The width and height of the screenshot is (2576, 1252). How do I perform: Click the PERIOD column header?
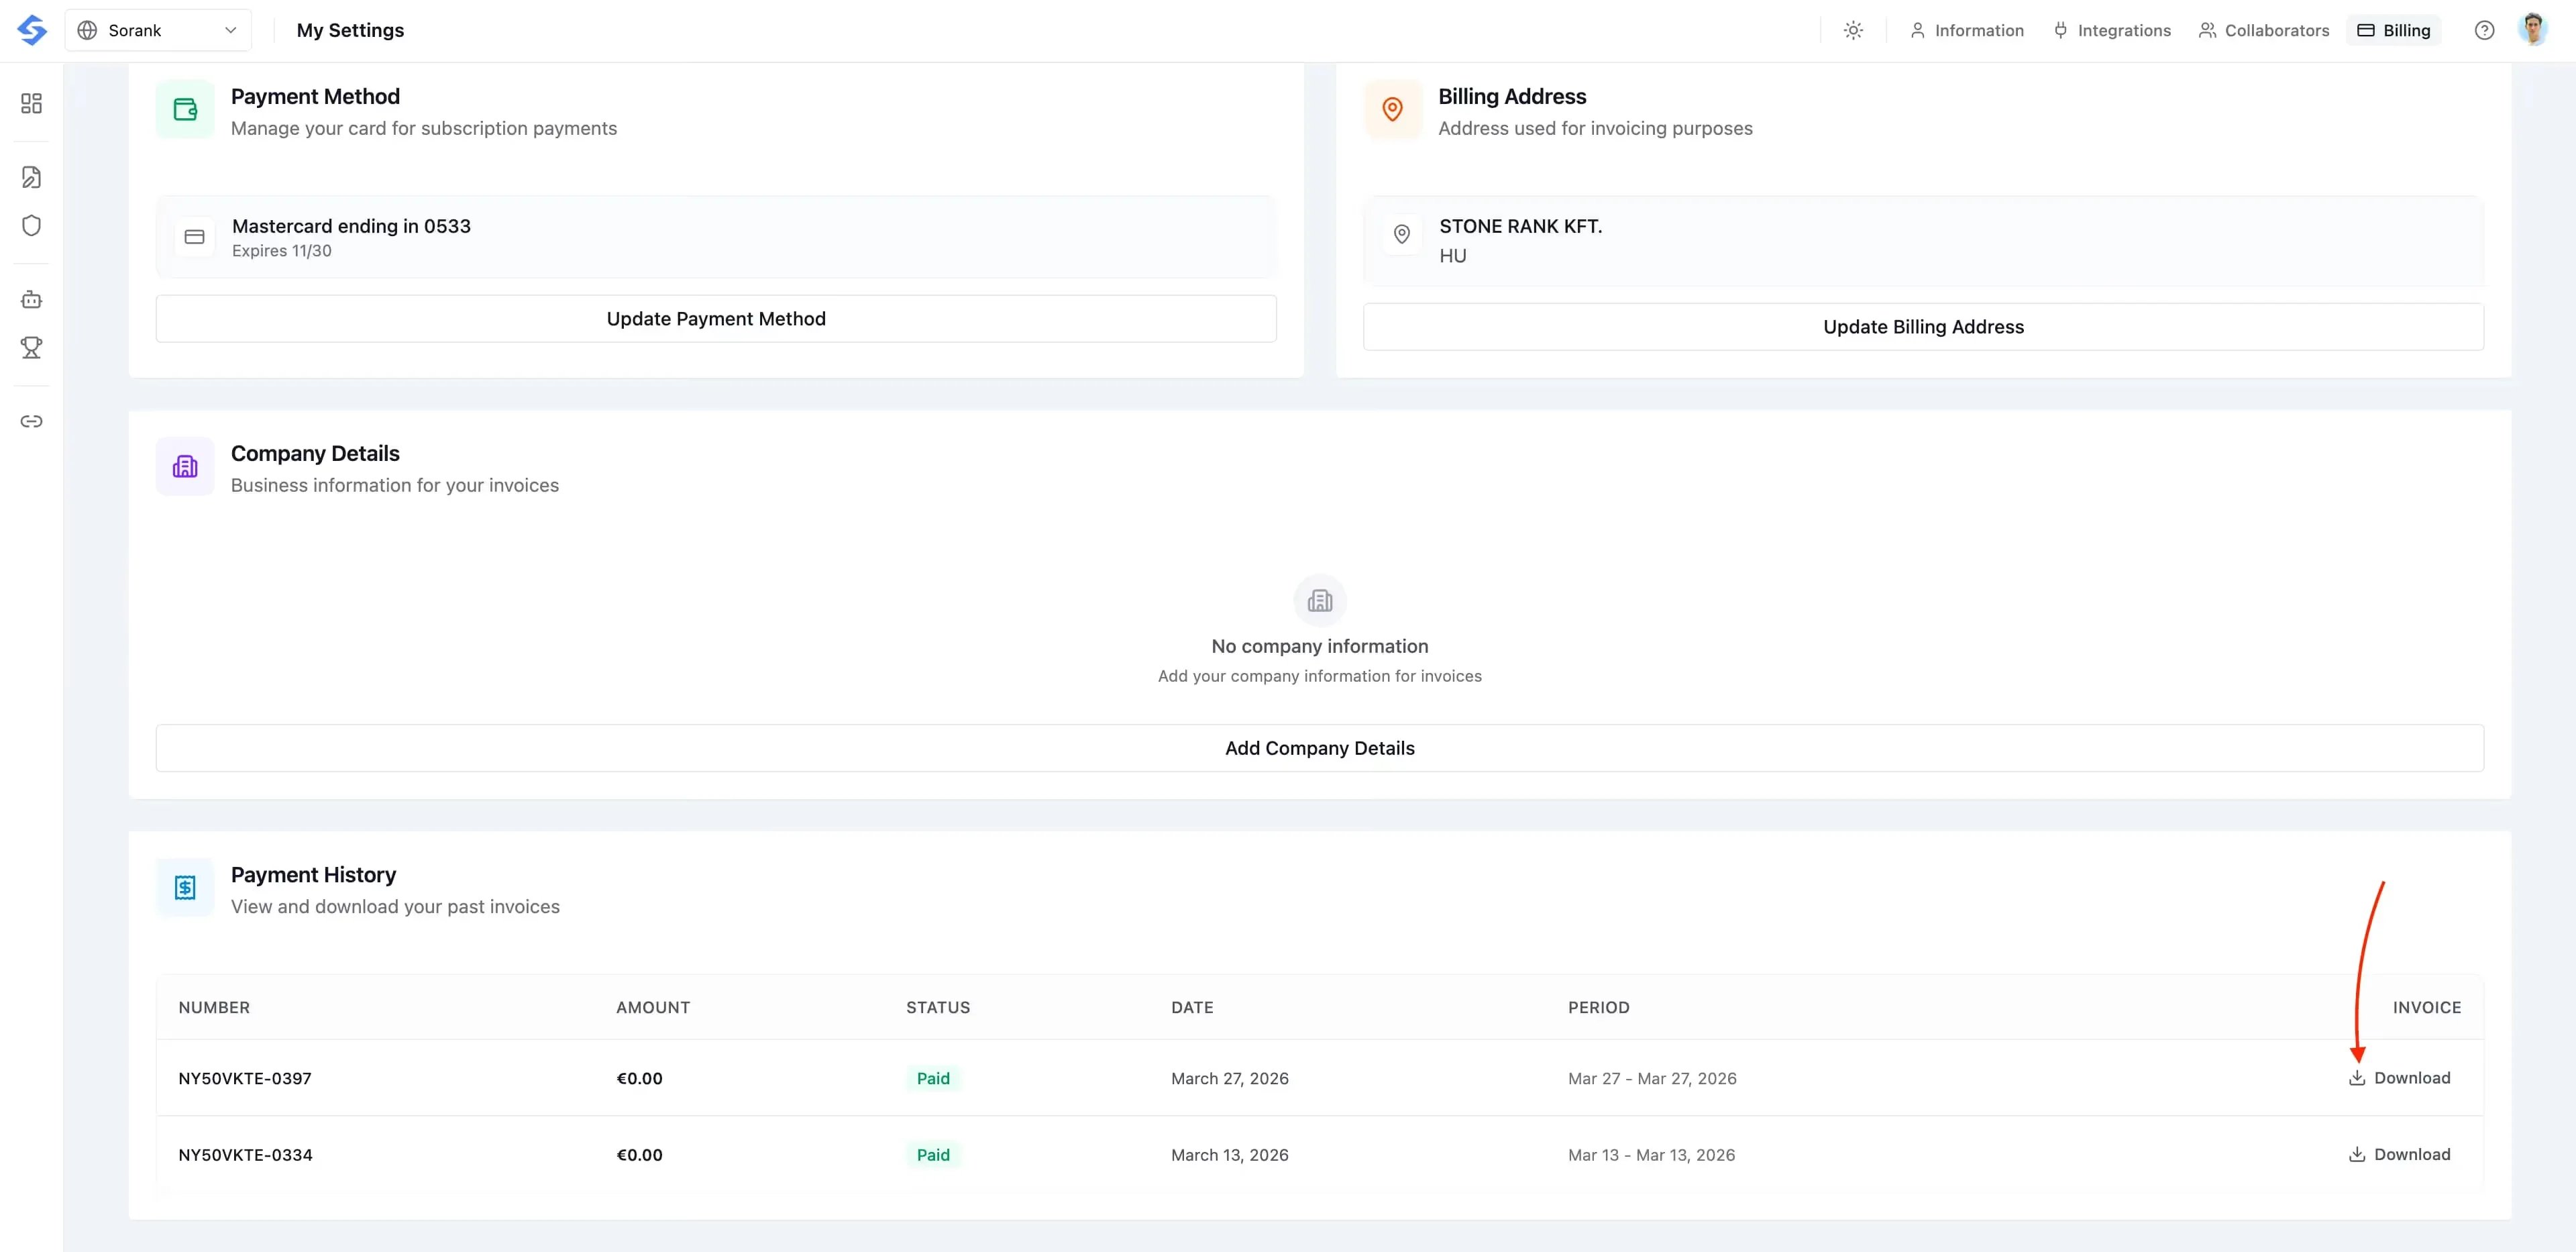(x=1598, y=1007)
